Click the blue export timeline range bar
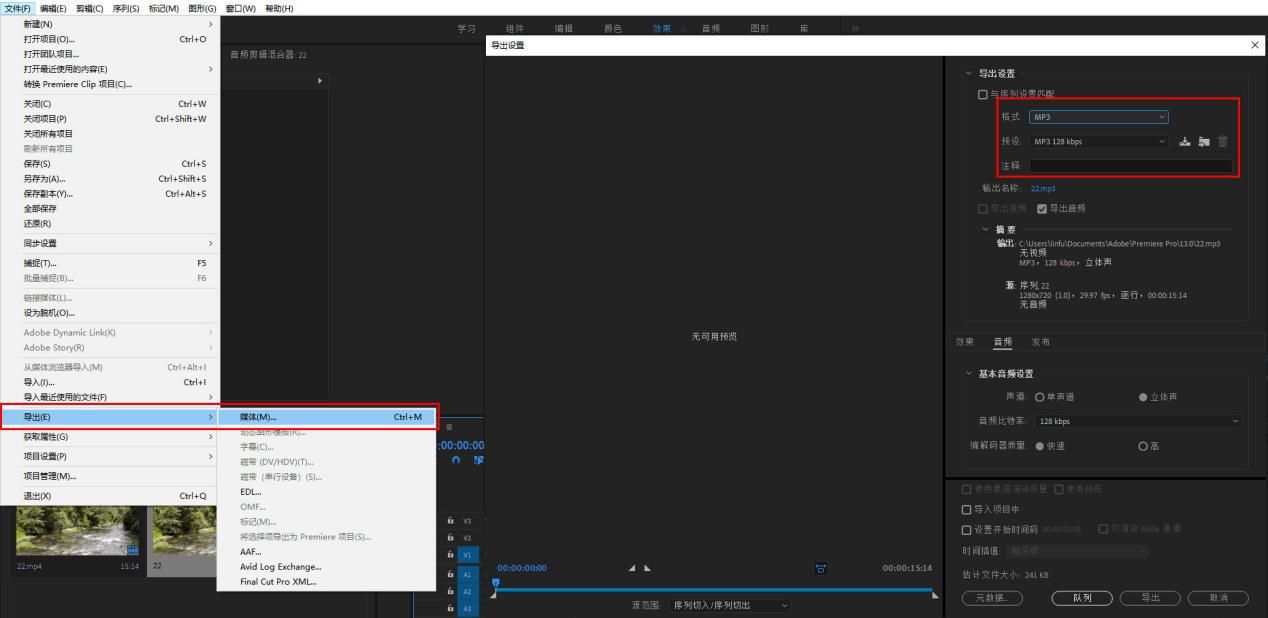The image size is (1268, 618). point(713,590)
